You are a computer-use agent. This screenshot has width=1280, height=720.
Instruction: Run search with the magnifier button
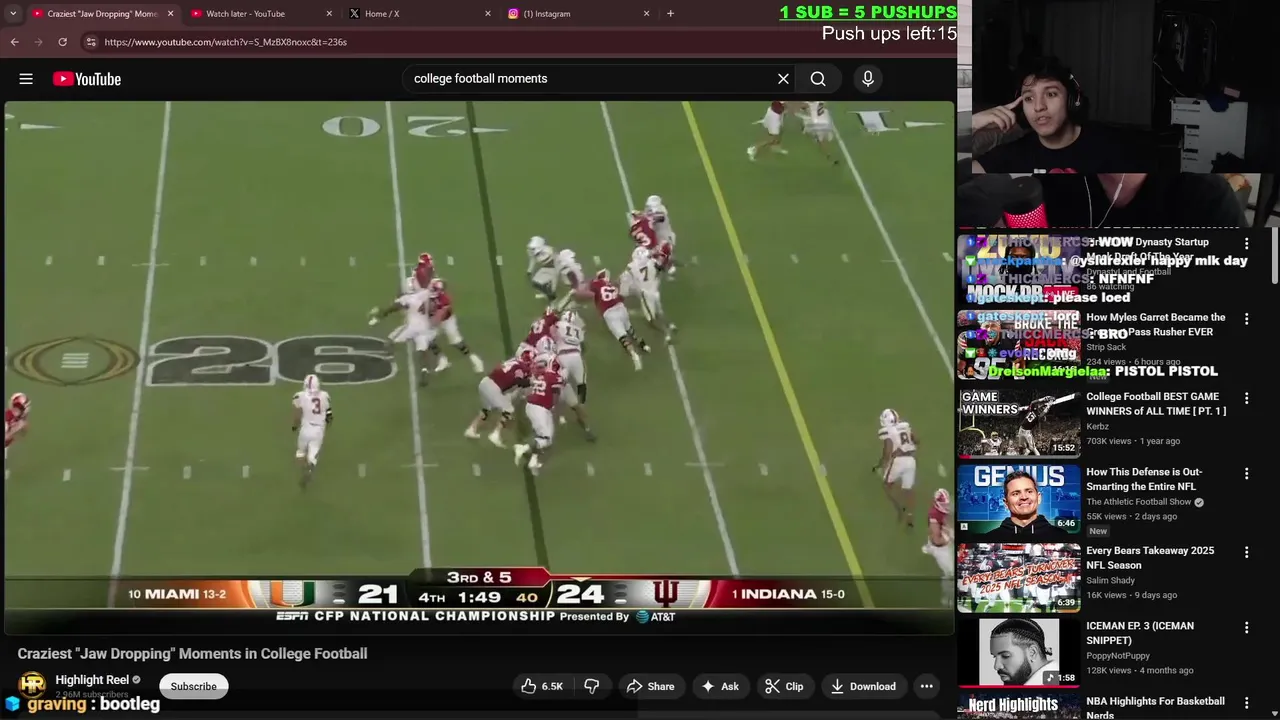coord(818,79)
